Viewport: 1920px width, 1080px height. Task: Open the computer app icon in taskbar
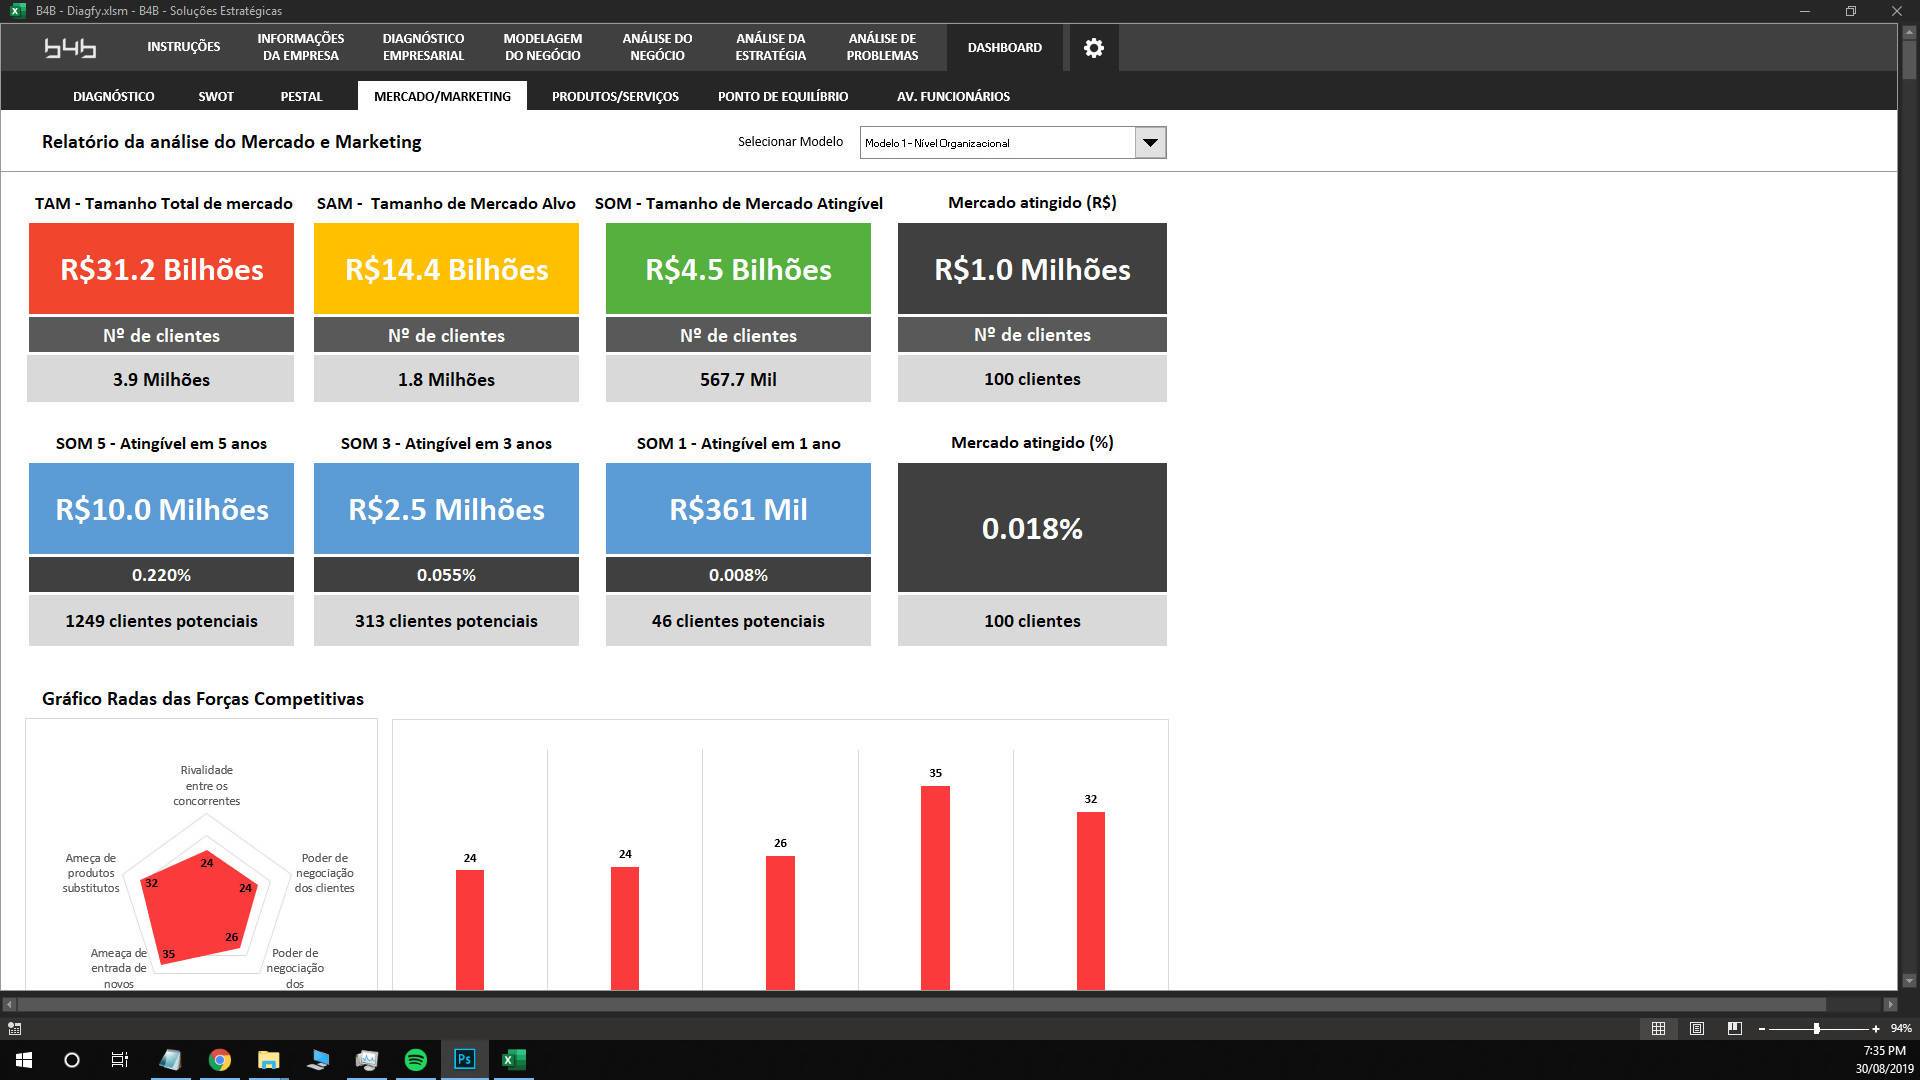(317, 1059)
